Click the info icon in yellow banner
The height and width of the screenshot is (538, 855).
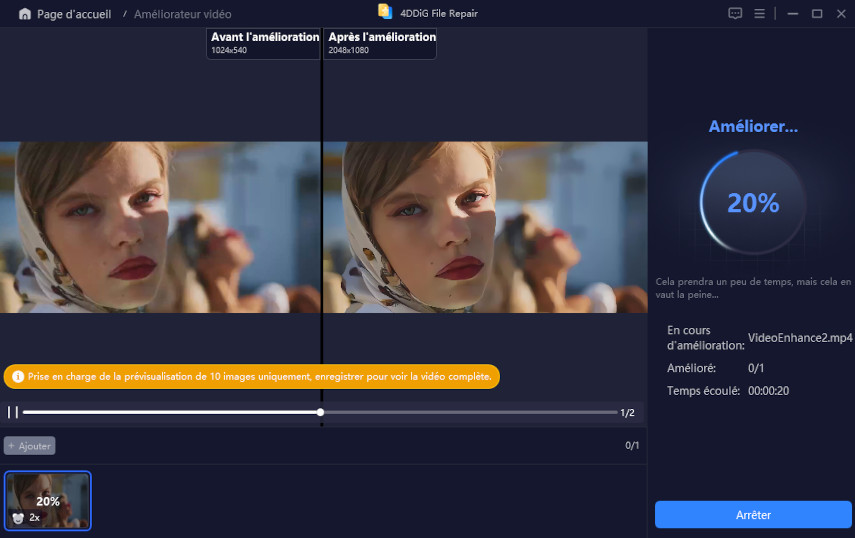coord(18,377)
